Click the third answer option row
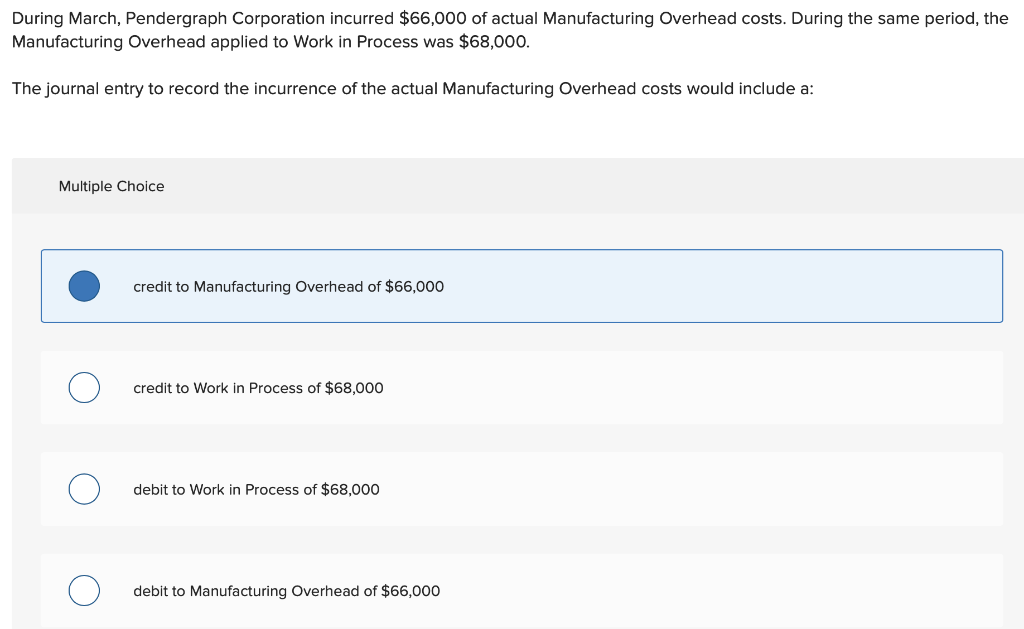1024x629 pixels. pyautogui.click(x=522, y=489)
